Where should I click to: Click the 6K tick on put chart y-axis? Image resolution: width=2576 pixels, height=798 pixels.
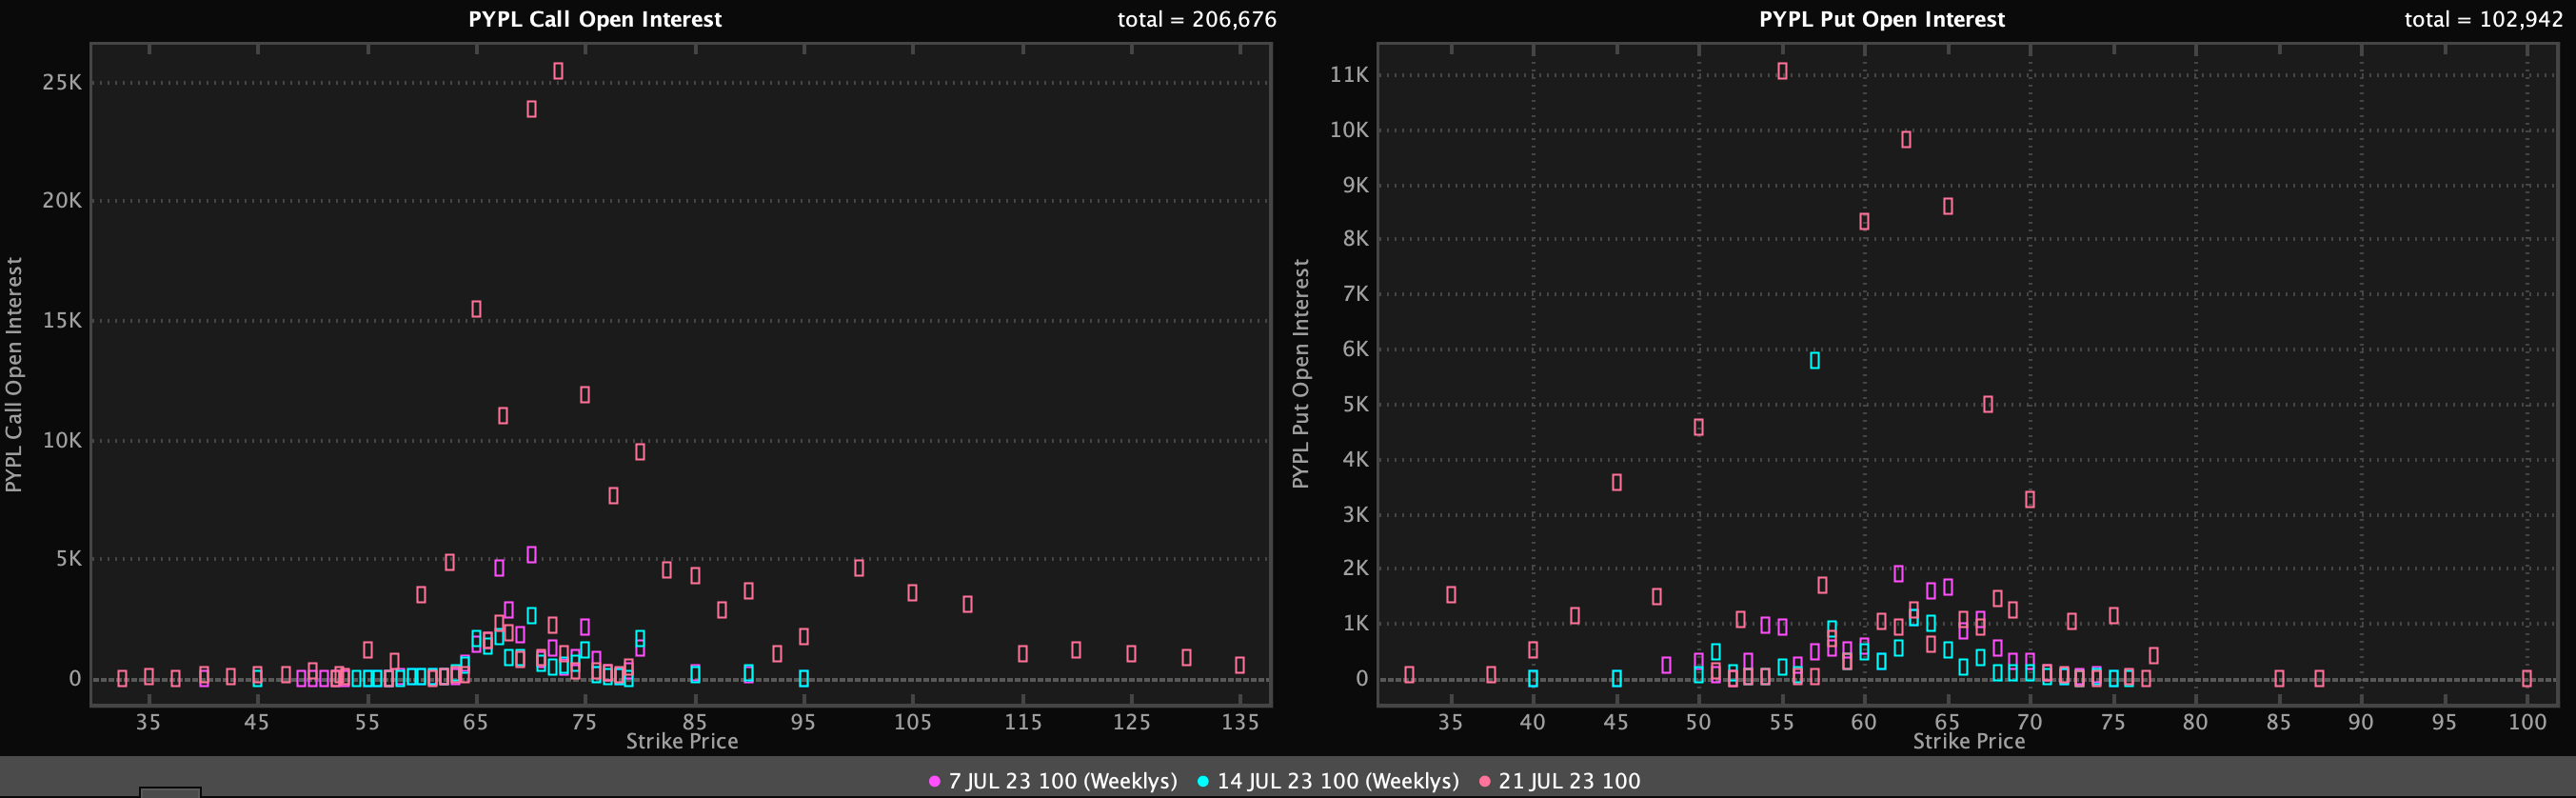click(x=1355, y=349)
